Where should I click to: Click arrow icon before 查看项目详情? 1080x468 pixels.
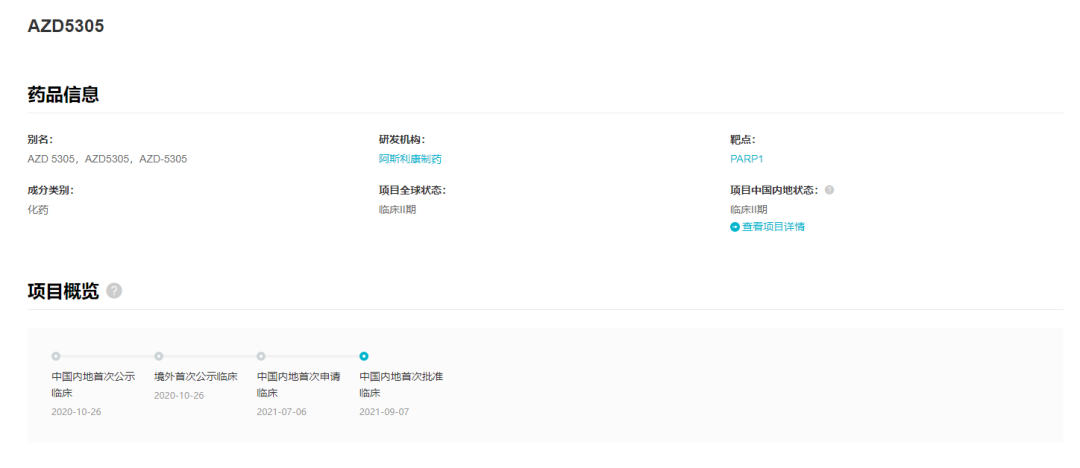click(x=735, y=227)
